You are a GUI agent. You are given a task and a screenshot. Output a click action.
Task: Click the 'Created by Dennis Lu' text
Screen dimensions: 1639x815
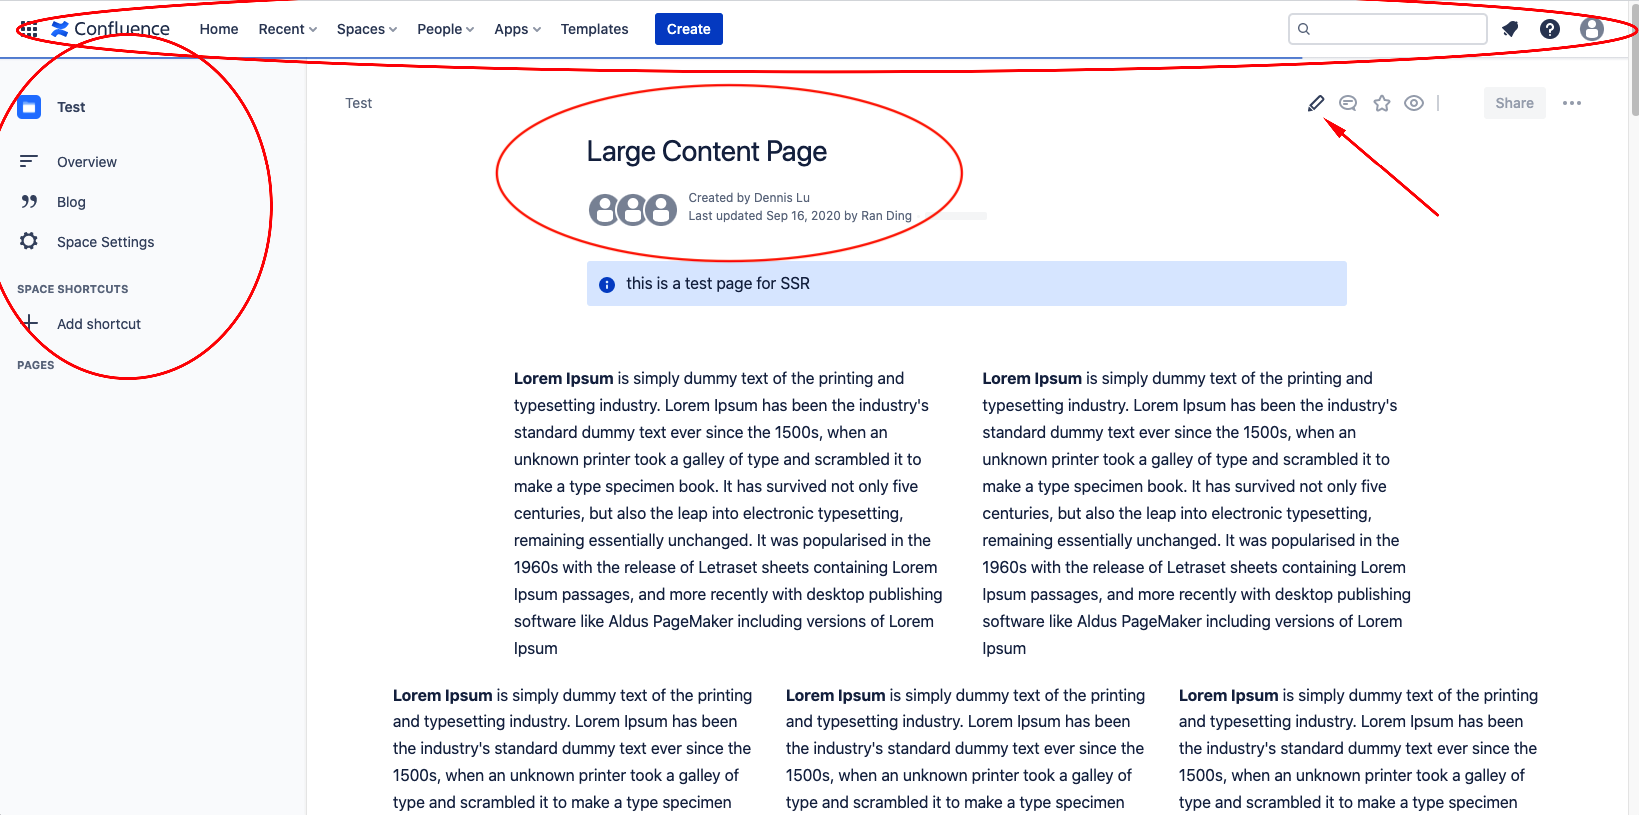pos(749,198)
